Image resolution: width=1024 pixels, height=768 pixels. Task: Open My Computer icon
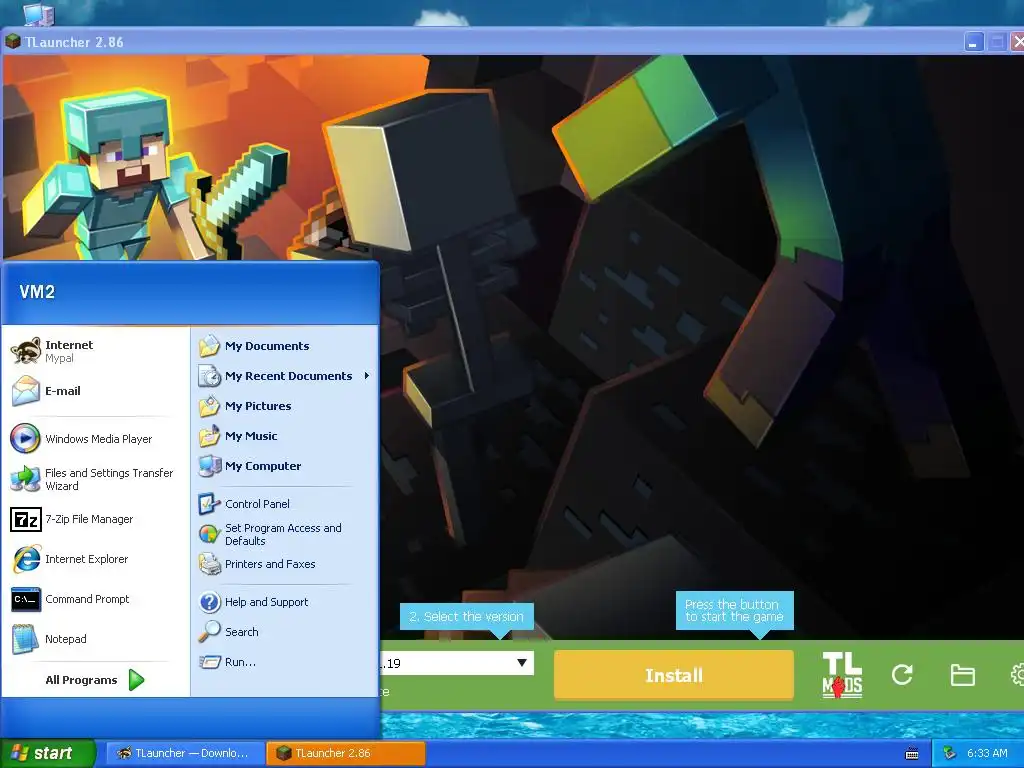[210, 466]
